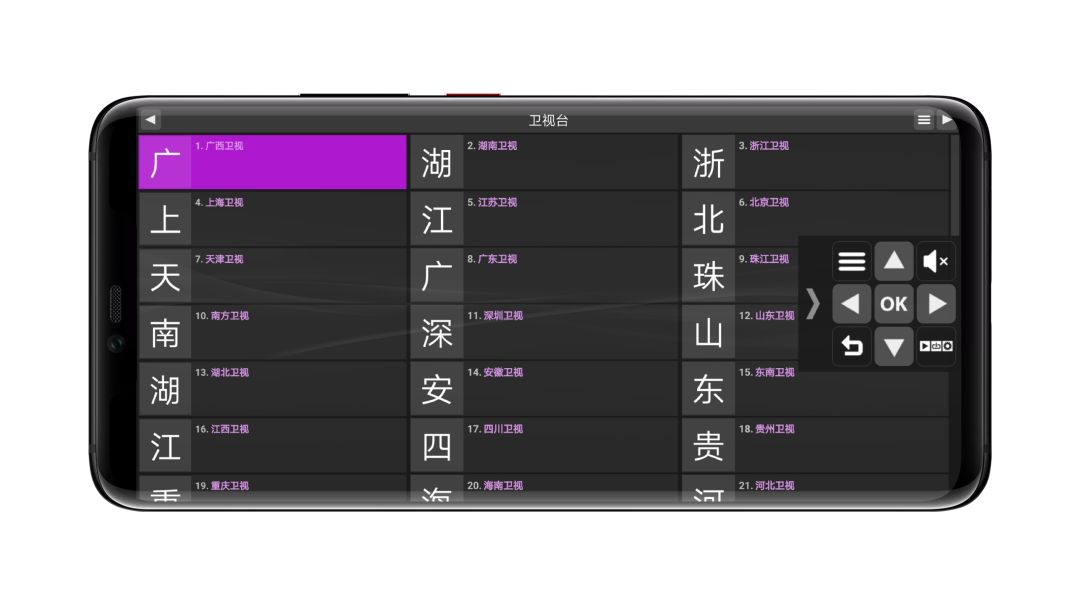1080x605 pixels.
Task: Tap the top-right forward arrow
Action: [947, 120]
